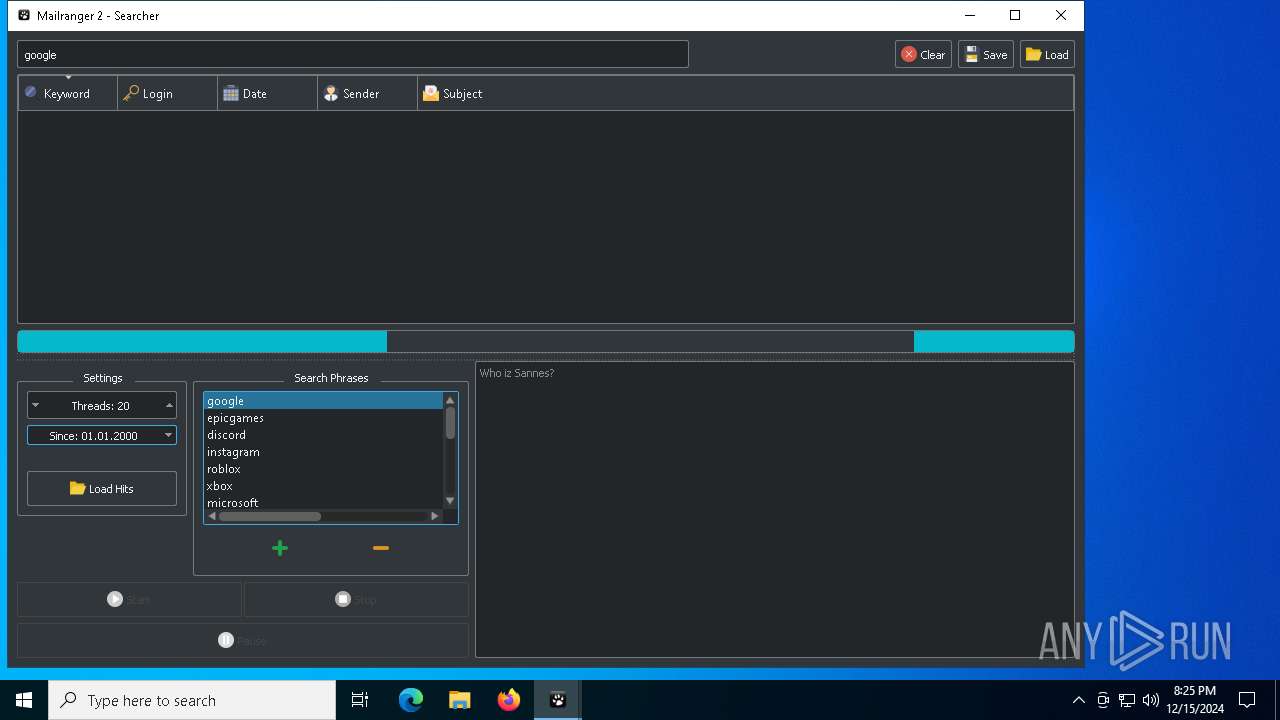The width and height of the screenshot is (1280, 720).
Task: Click the Clear button
Action: point(923,55)
